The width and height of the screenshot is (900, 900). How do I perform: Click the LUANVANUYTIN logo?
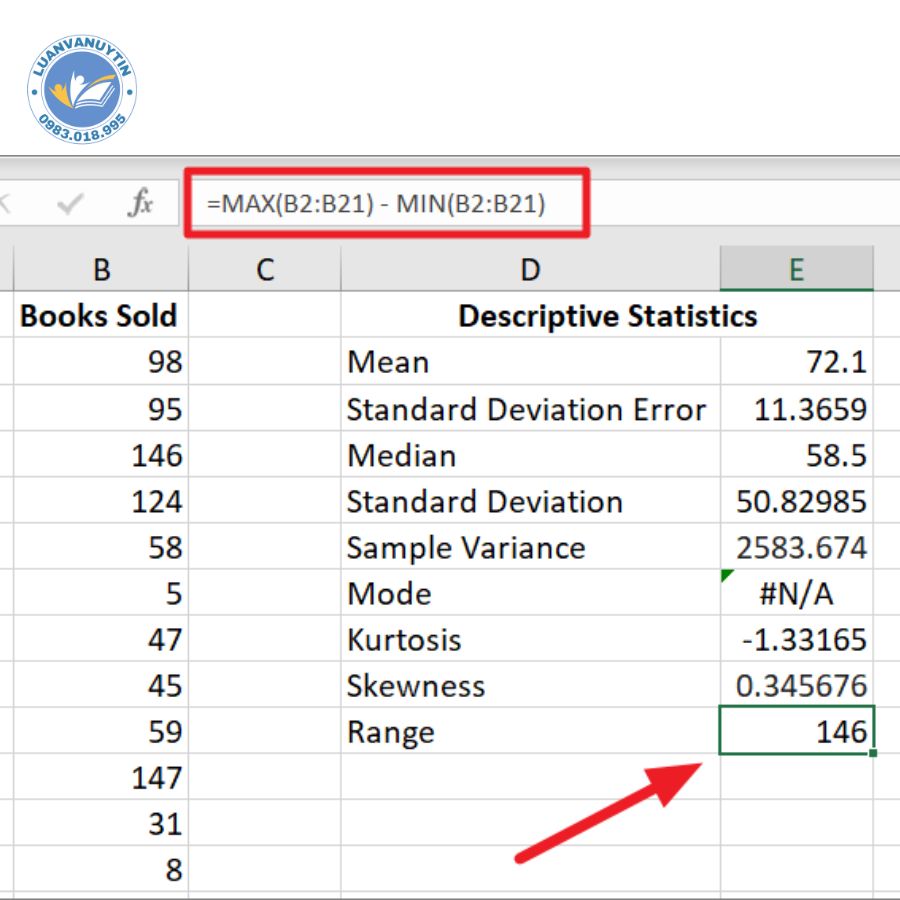[82, 92]
